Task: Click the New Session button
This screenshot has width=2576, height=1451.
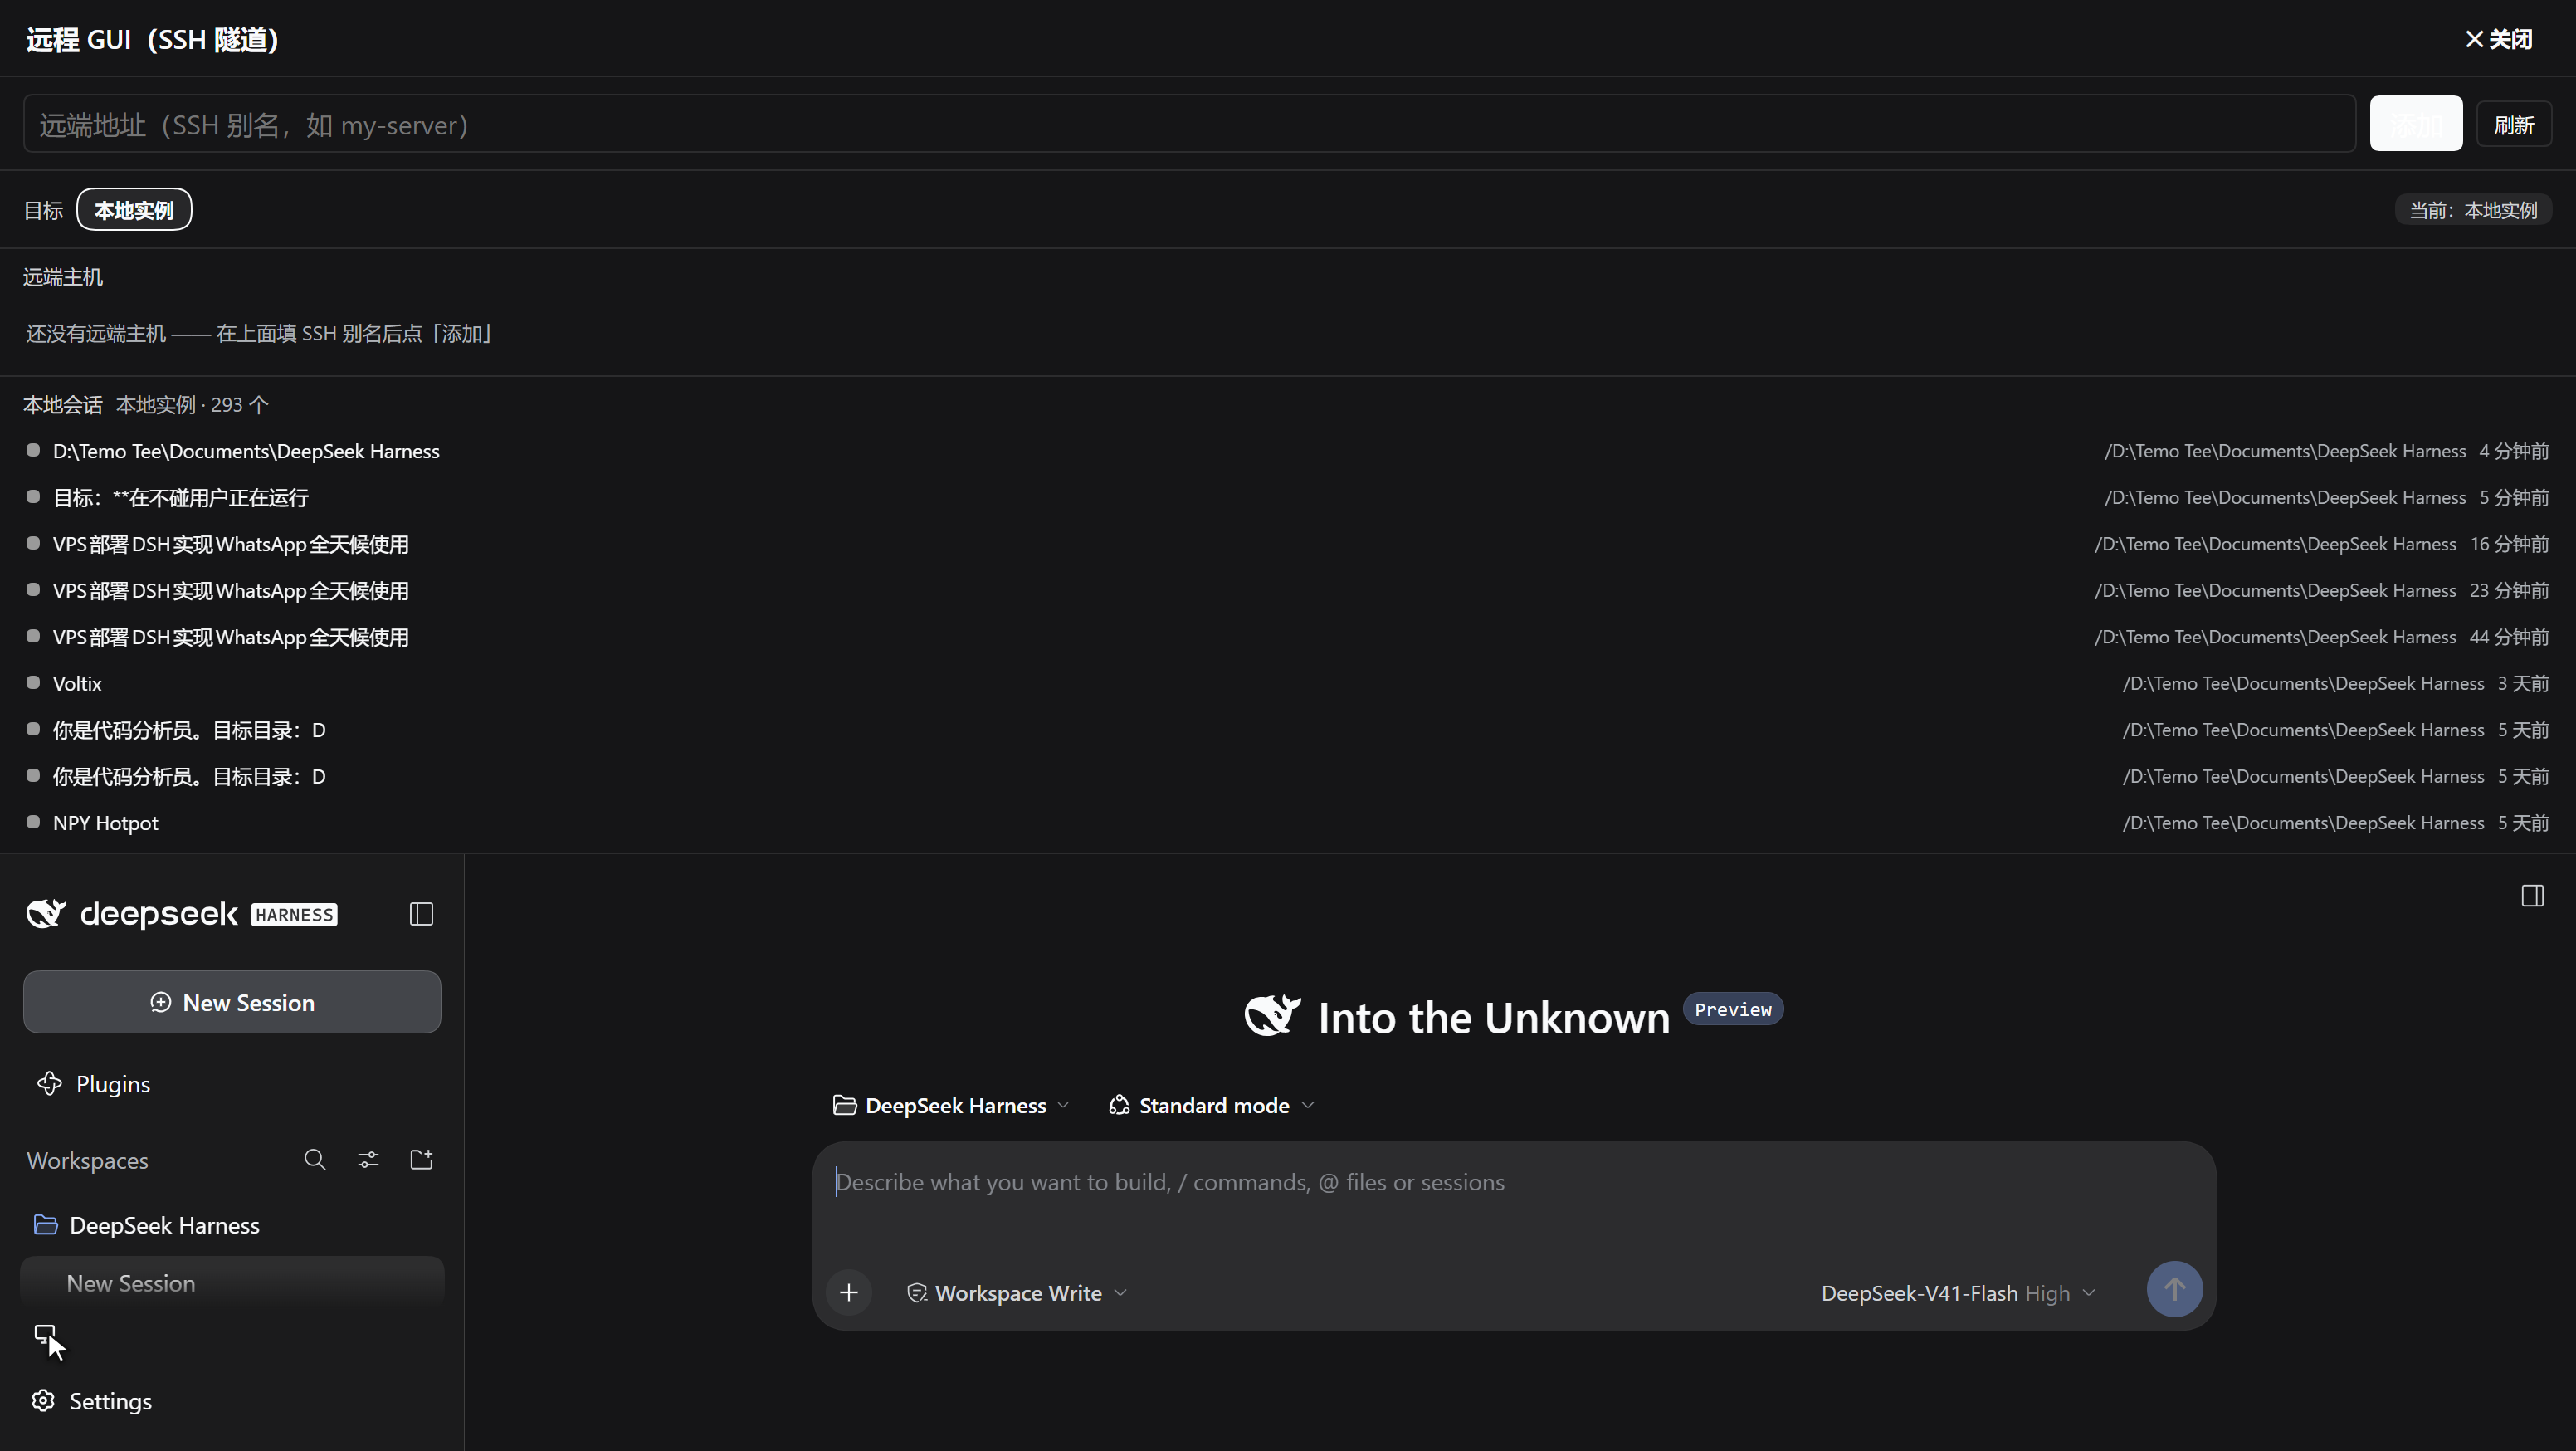Action: click(x=232, y=1002)
